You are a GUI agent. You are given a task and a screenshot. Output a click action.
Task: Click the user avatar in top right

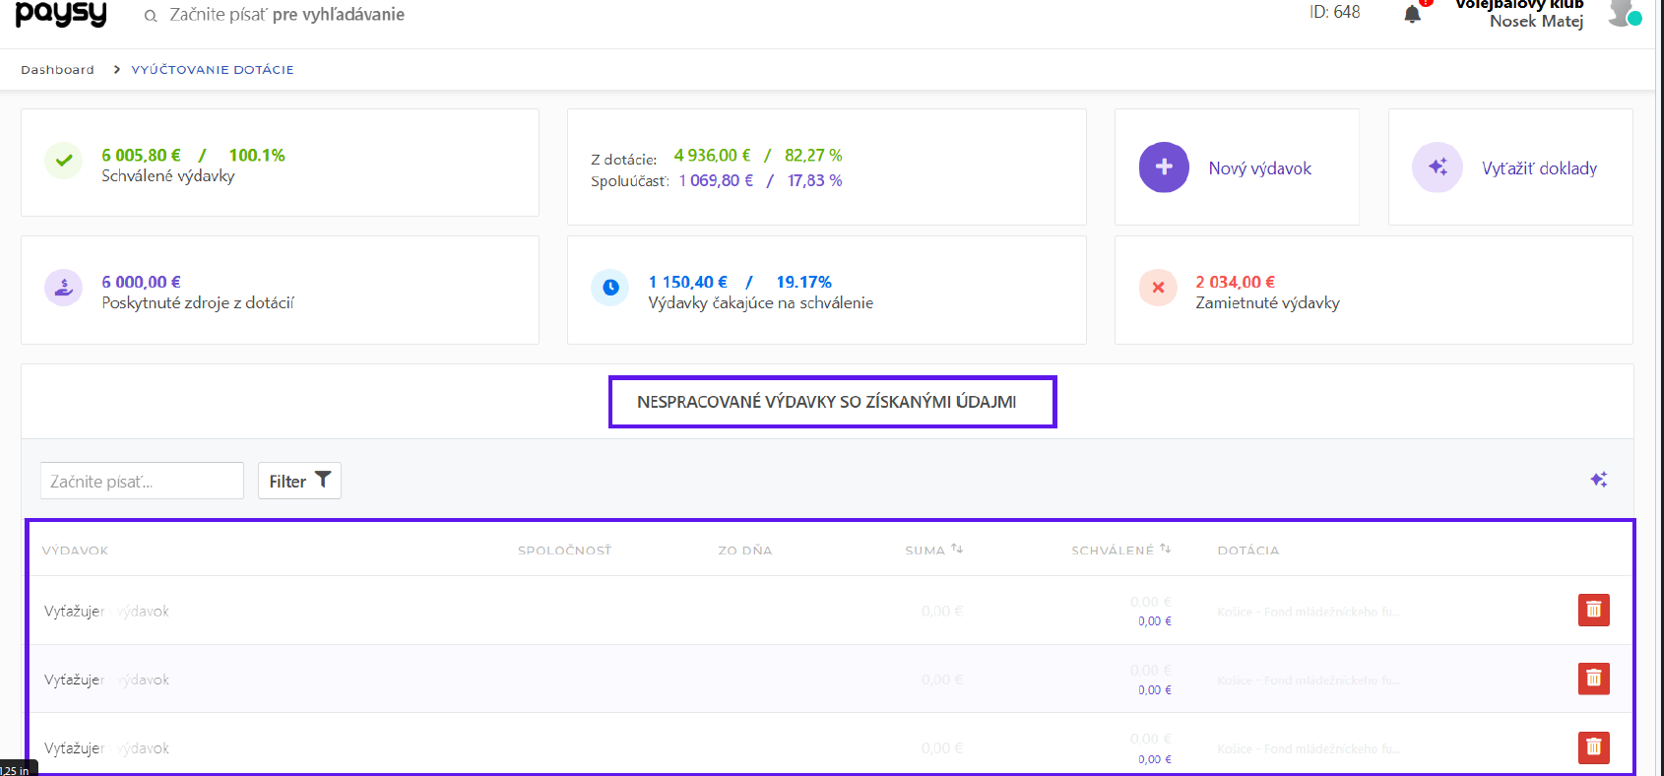[x=1622, y=13]
